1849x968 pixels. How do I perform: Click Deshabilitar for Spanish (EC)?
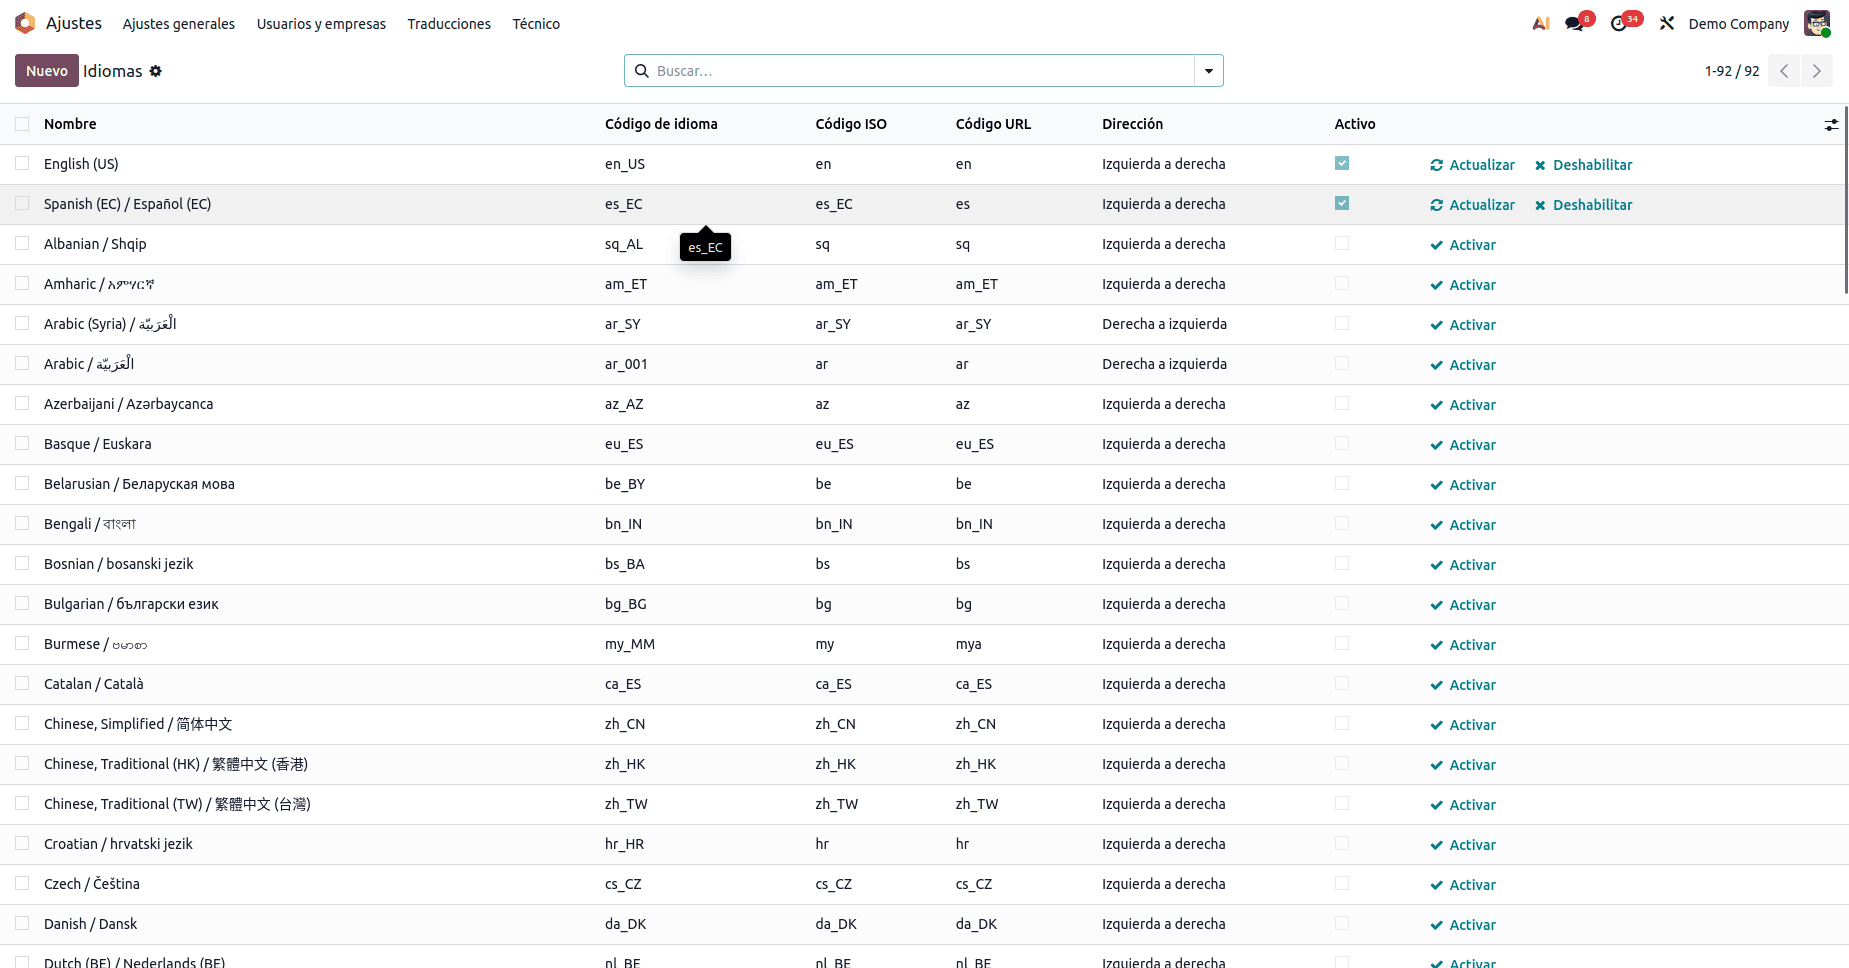1583,204
